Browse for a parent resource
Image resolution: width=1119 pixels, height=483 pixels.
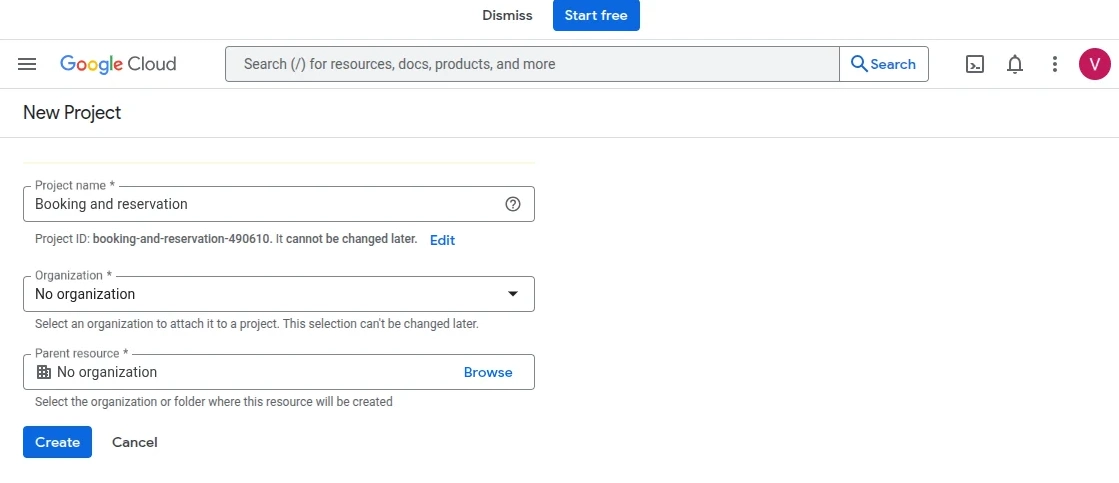point(488,372)
